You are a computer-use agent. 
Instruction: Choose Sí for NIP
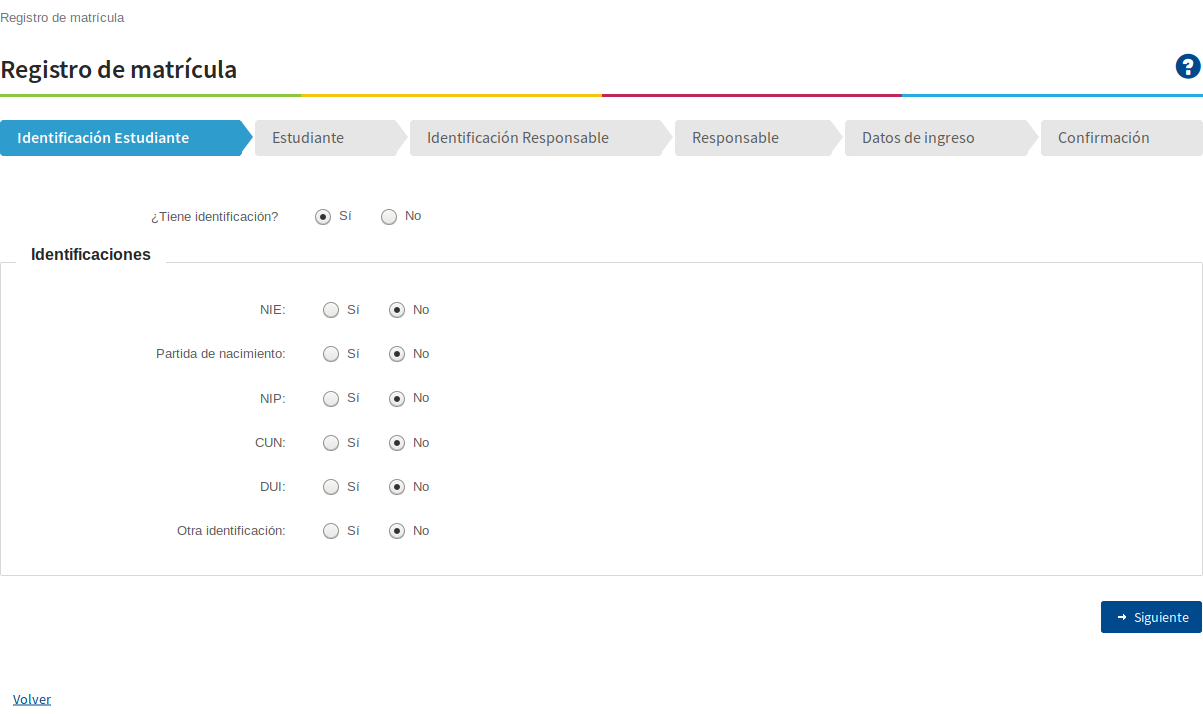point(331,399)
